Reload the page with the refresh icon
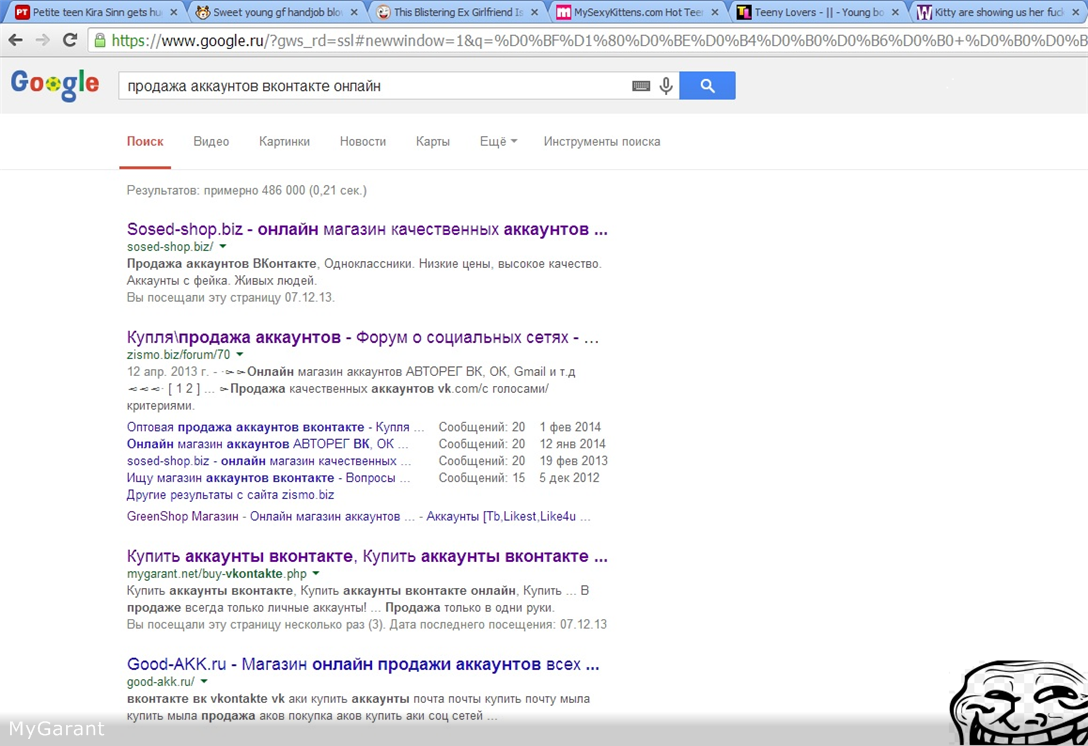 coord(70,40)
